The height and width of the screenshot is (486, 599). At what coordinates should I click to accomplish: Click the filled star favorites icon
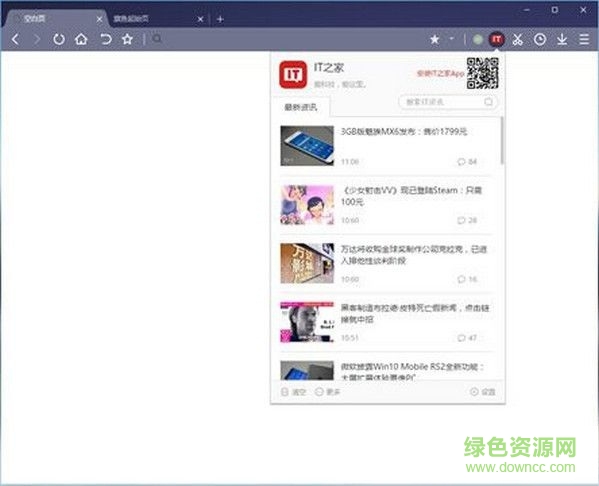(434, 39)
